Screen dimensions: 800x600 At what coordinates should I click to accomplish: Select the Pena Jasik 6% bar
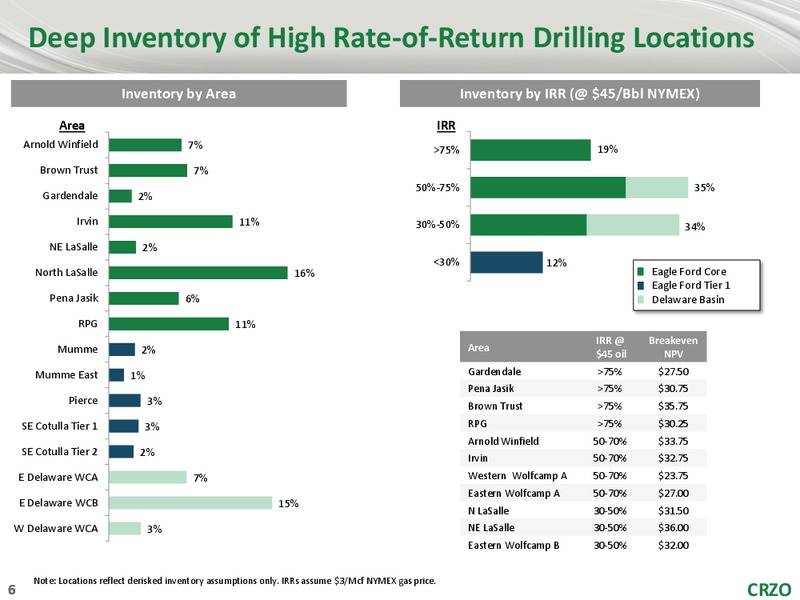coord(144,298)
